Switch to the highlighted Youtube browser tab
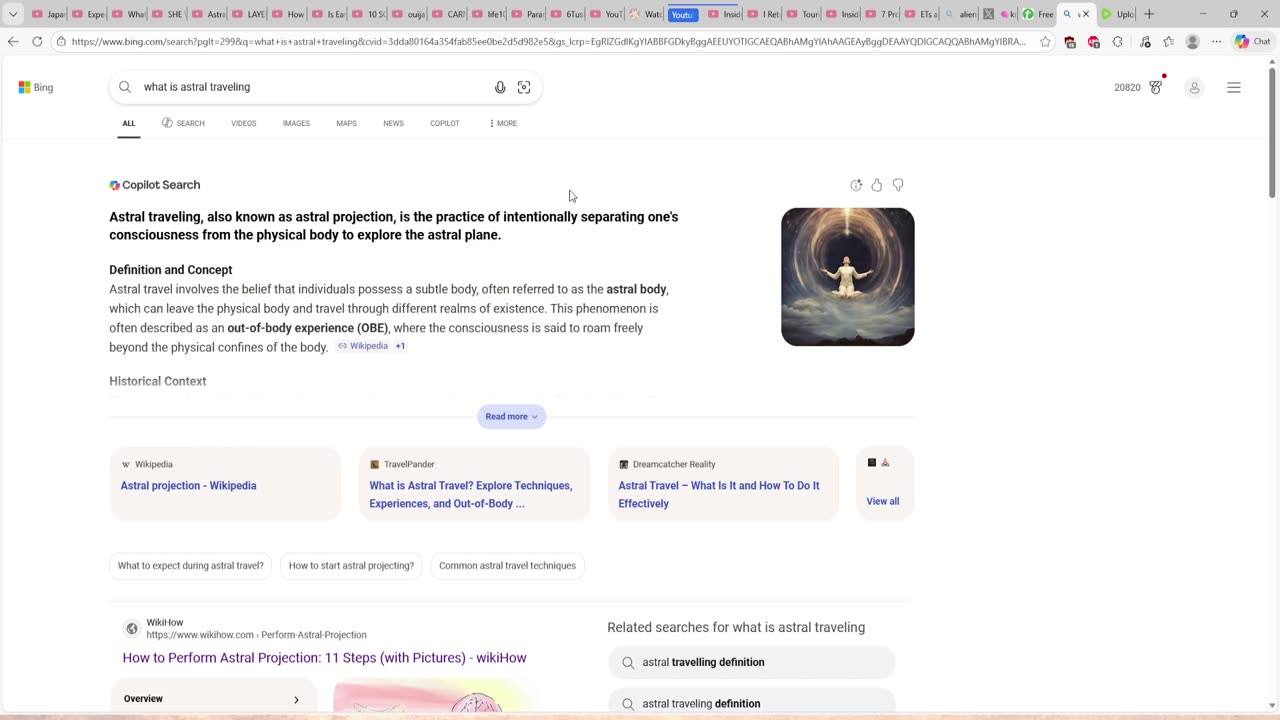The image size is (1280, 720). coord(683,14)
